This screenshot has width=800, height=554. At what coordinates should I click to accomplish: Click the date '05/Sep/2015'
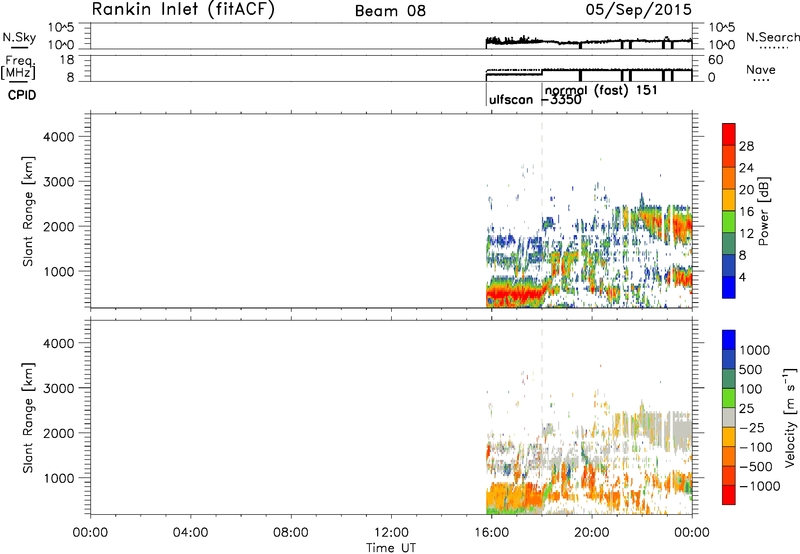(x=639, y=9)
